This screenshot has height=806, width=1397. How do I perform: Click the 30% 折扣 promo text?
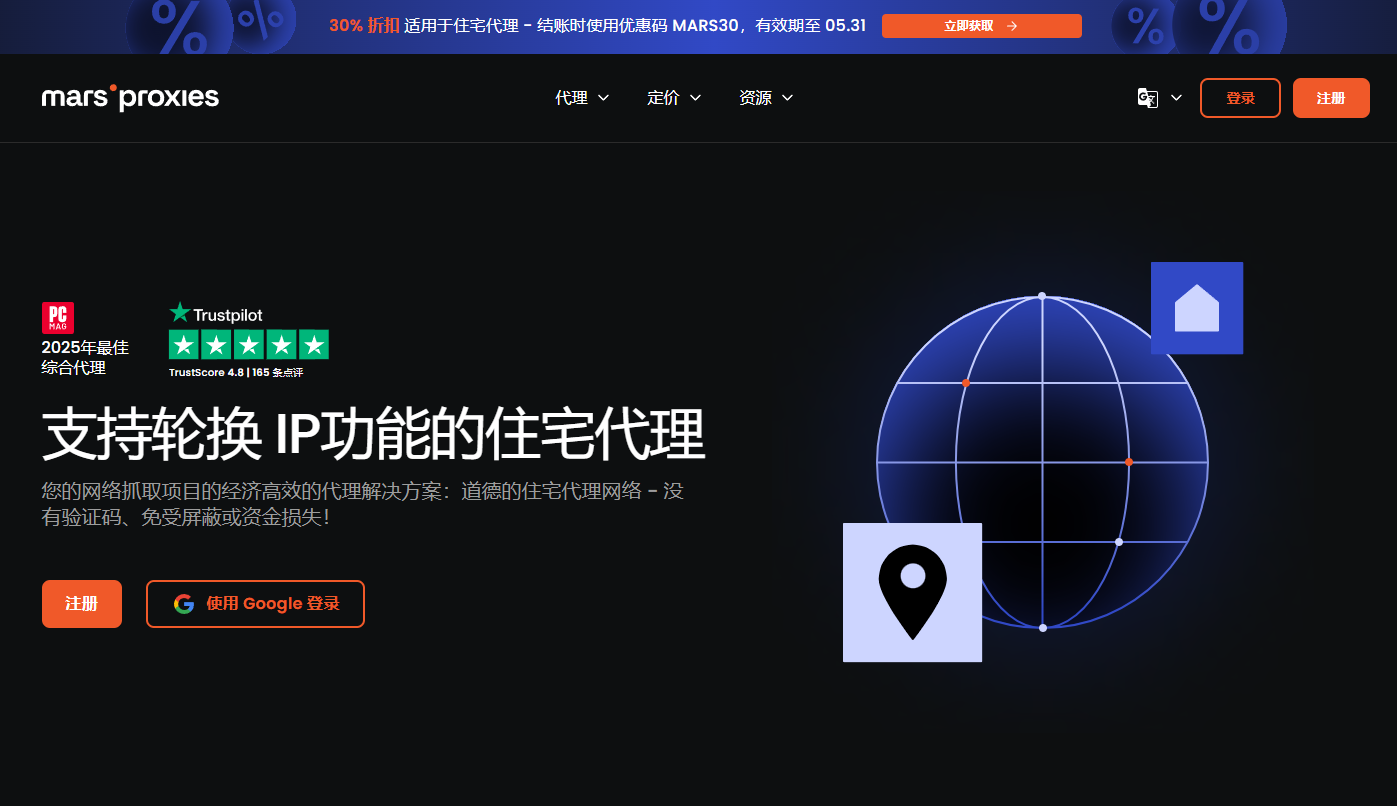click(364, 26)
